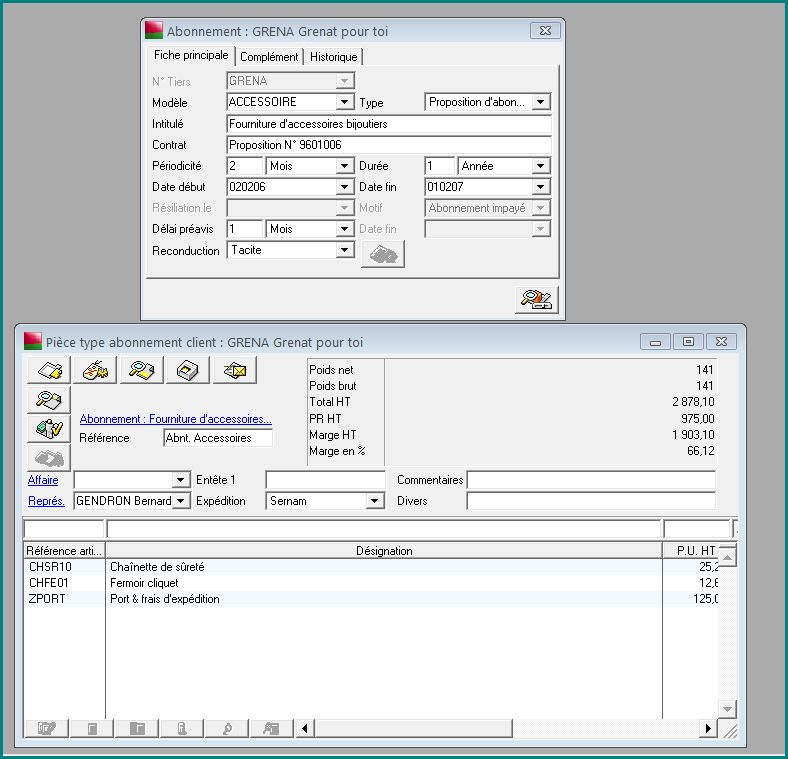The width and height of the screenshot is (788, 759).
Task: Click the third bottom toolbar icon with column page
Action: [x=137, y=728]
